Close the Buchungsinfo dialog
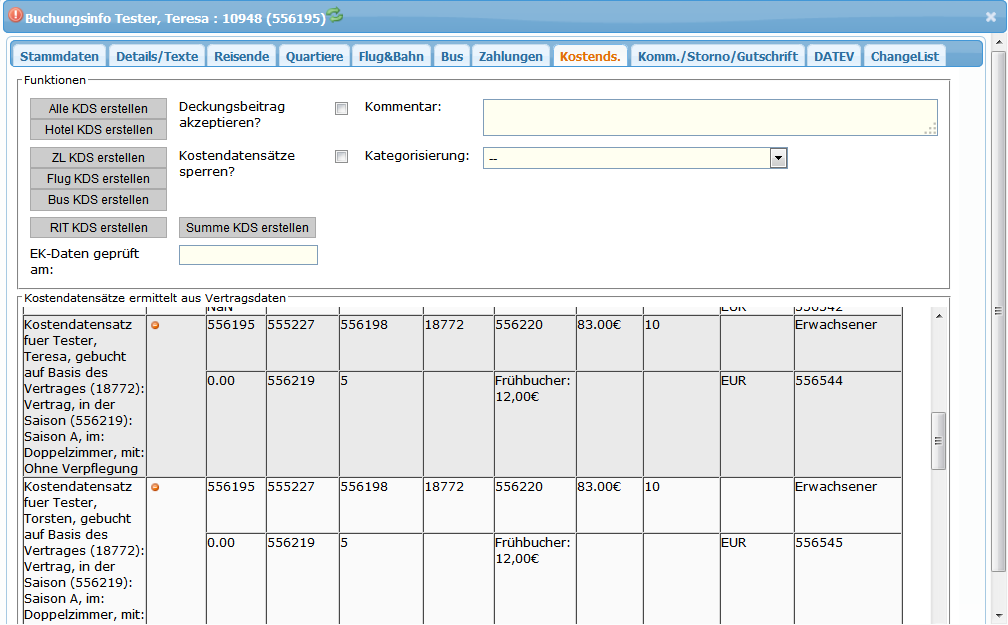 coord(991,17)
